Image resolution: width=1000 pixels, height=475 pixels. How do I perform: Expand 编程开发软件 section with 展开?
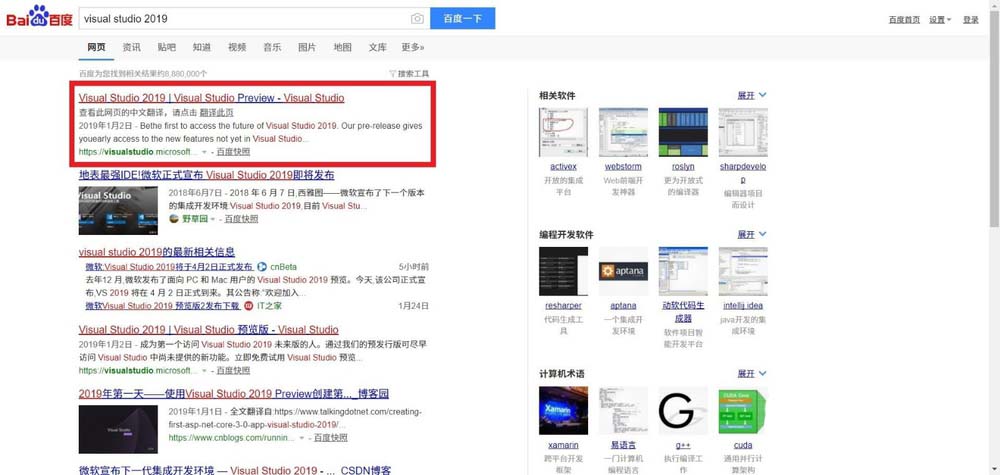752,235
